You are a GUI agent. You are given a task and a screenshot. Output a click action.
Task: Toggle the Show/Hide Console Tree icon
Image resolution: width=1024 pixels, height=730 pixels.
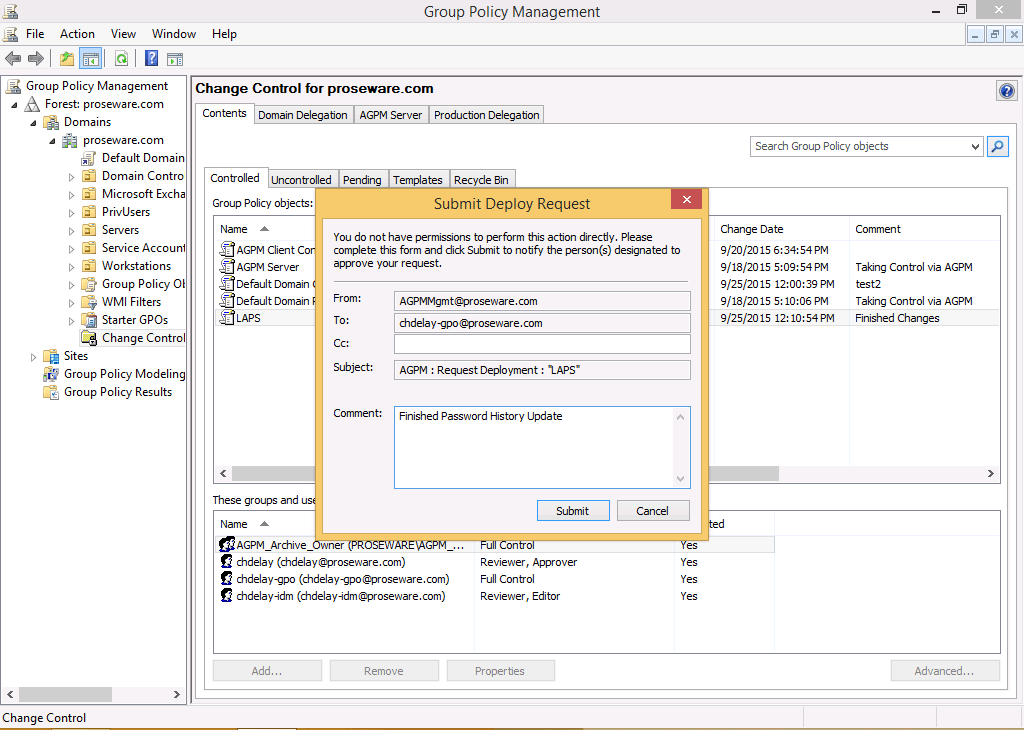pyautogui.click(x=90, y=59)
